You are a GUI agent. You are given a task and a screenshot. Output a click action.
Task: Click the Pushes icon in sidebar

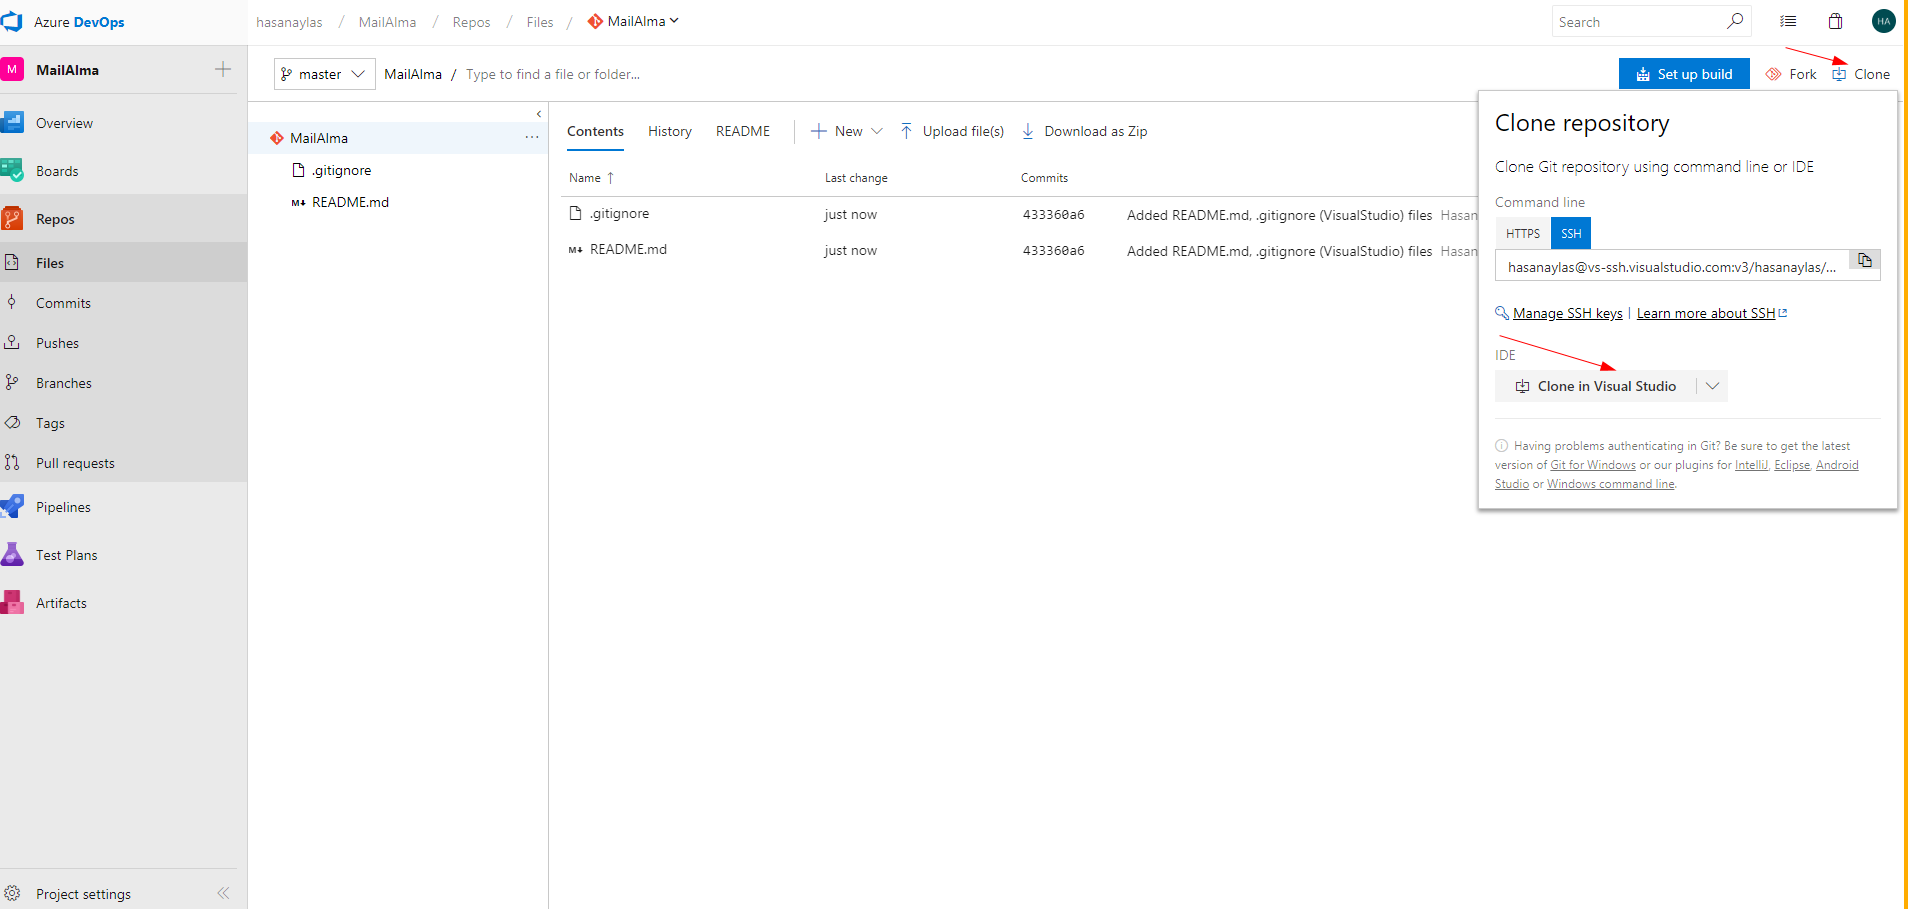click(12, 342)
